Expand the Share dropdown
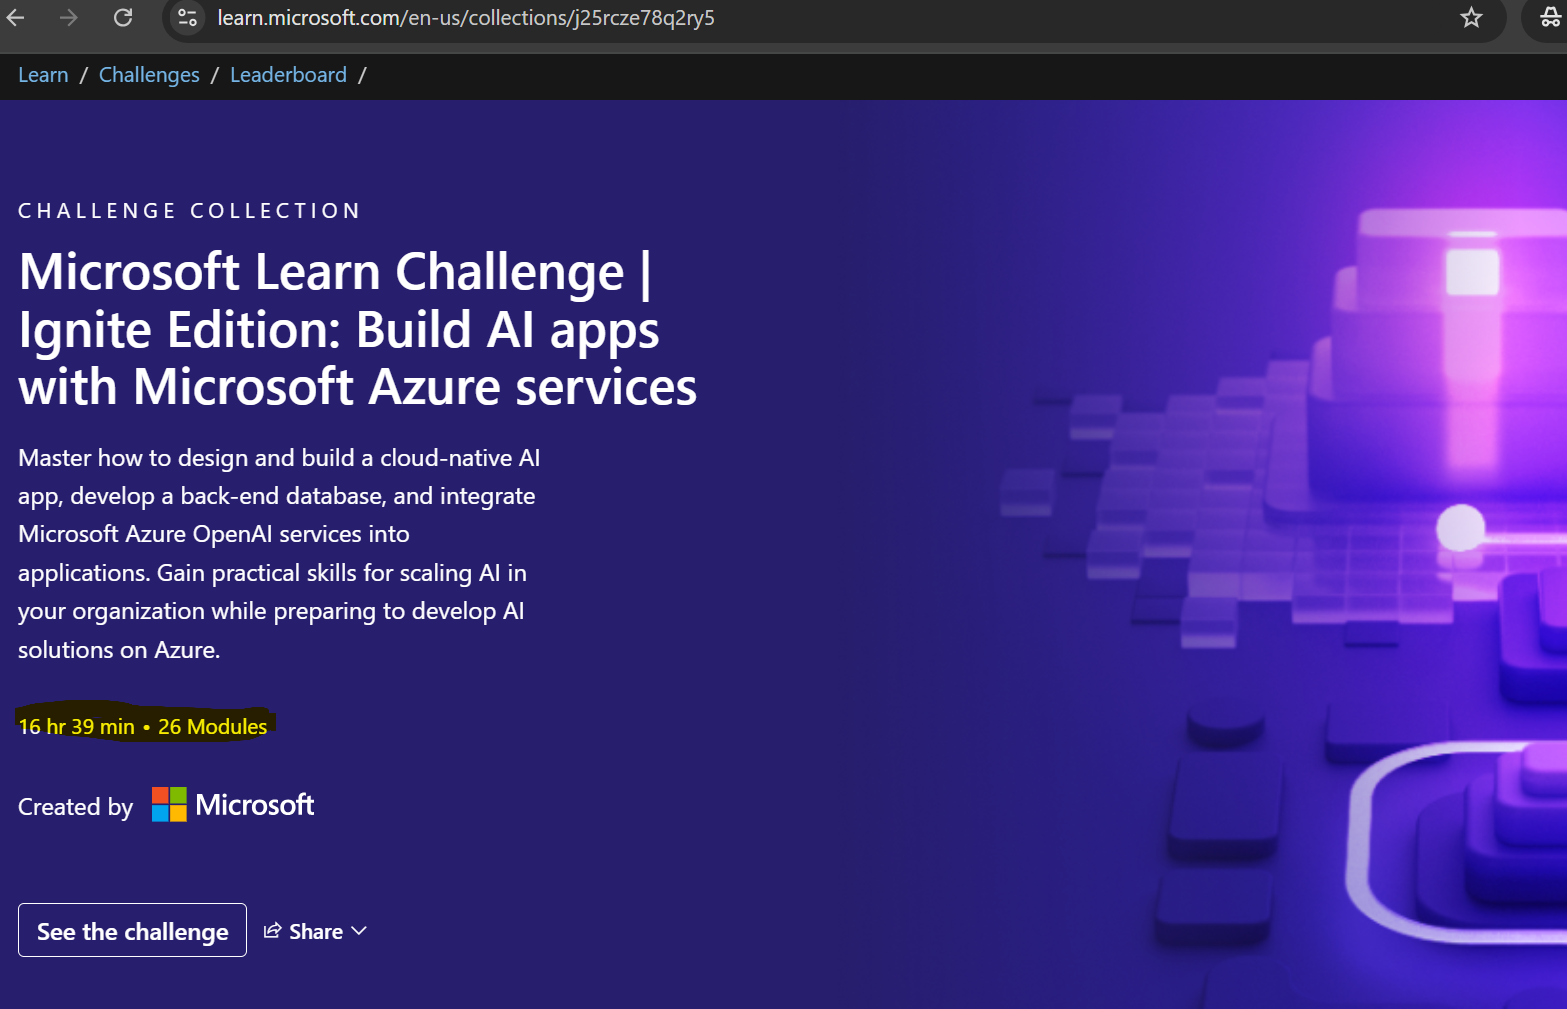This screenshot has width=1567, height=1009. (315, 931)
